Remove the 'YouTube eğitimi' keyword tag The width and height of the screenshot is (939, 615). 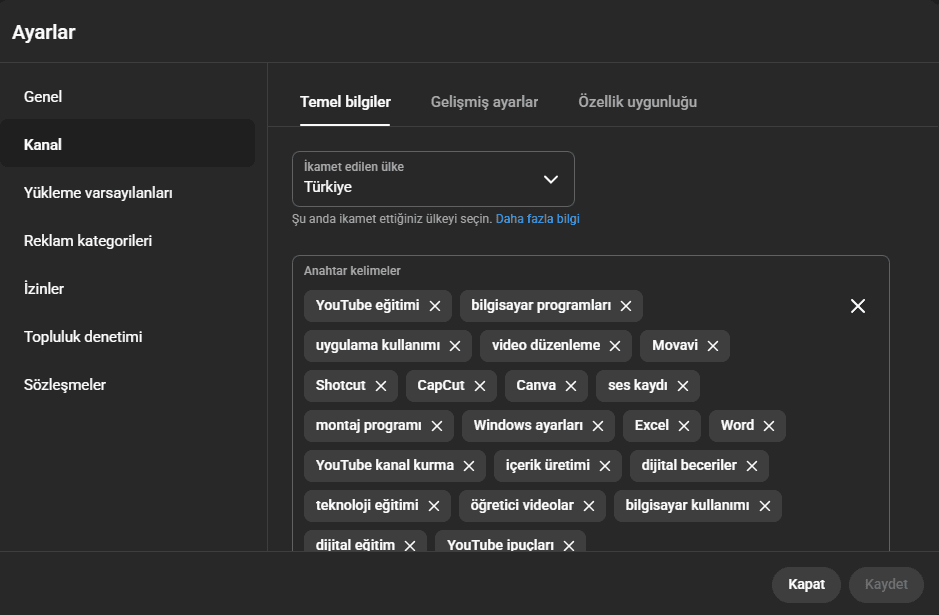click(x=435, y=306)
